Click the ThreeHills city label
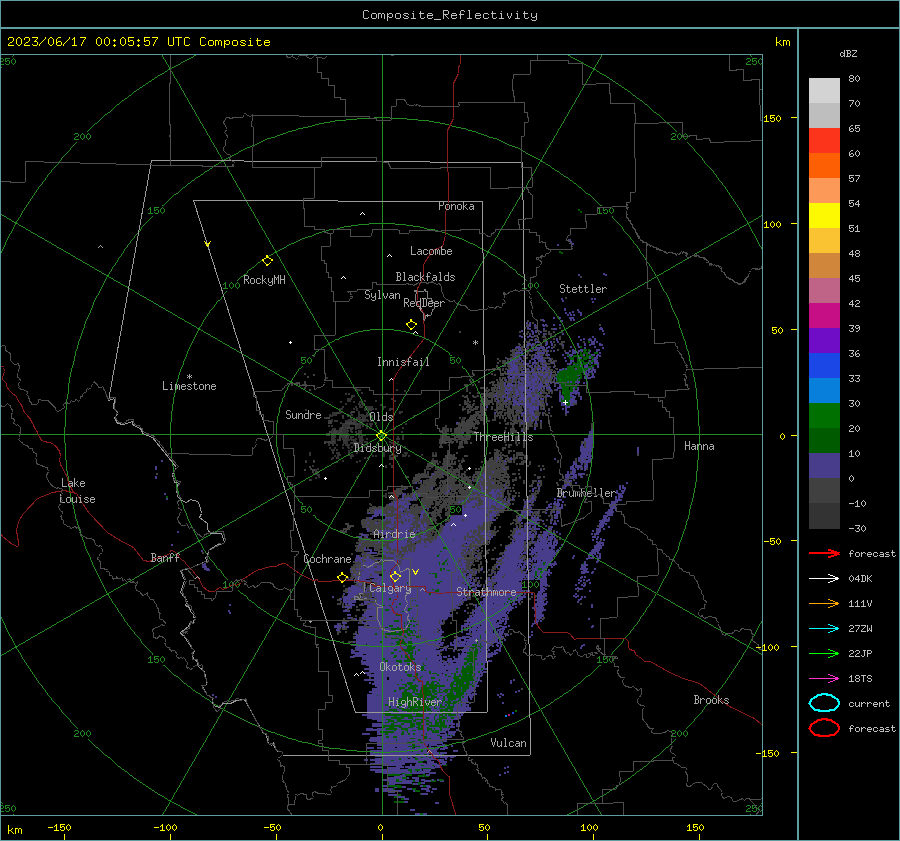This screenshot has height=841, width=900. pyautogui.click(x=503, y=437)
